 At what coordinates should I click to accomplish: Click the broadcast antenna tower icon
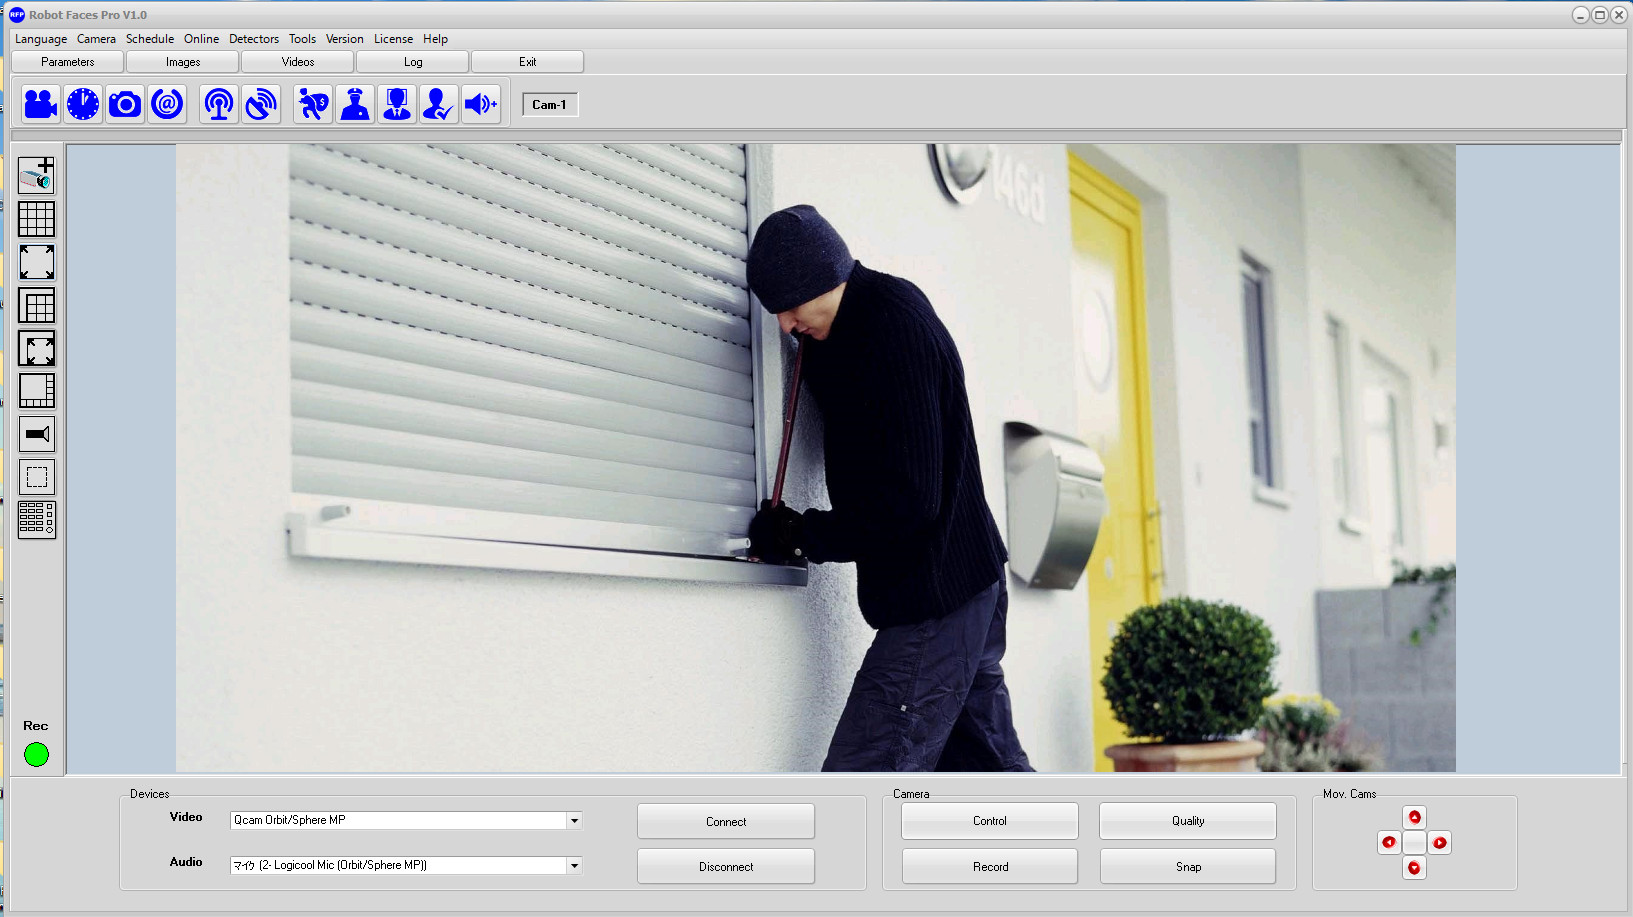(x=219, y=104)
